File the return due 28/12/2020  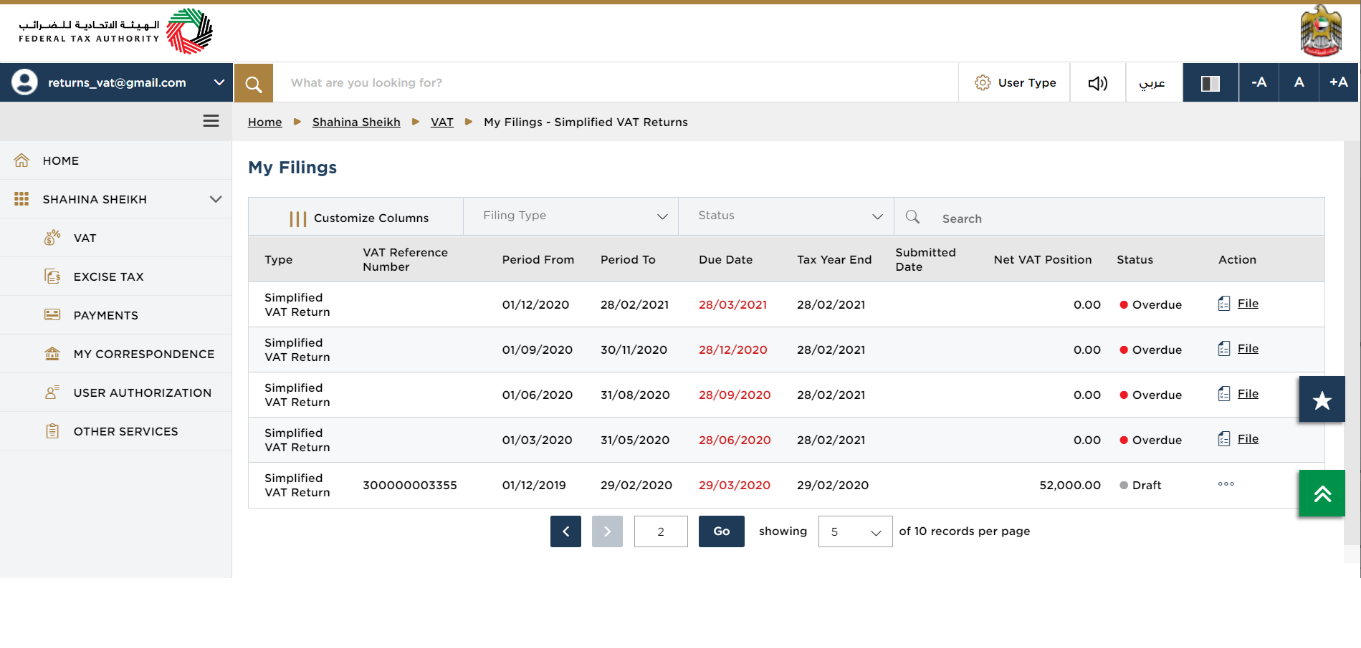[x=1248, y=348]
